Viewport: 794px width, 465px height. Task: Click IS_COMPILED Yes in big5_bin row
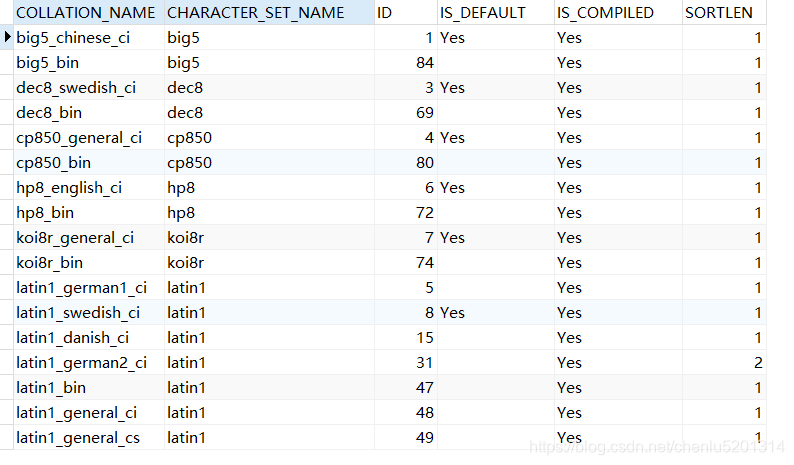[618, 62]
